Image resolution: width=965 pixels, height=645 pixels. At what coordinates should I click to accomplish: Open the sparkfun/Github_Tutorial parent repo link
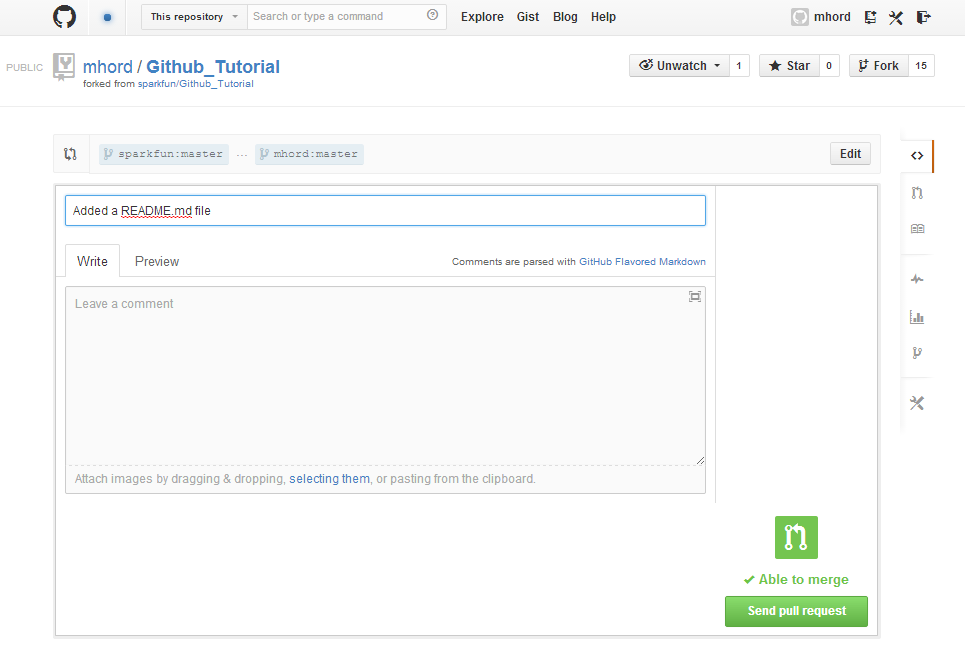[x=196, y=84]
